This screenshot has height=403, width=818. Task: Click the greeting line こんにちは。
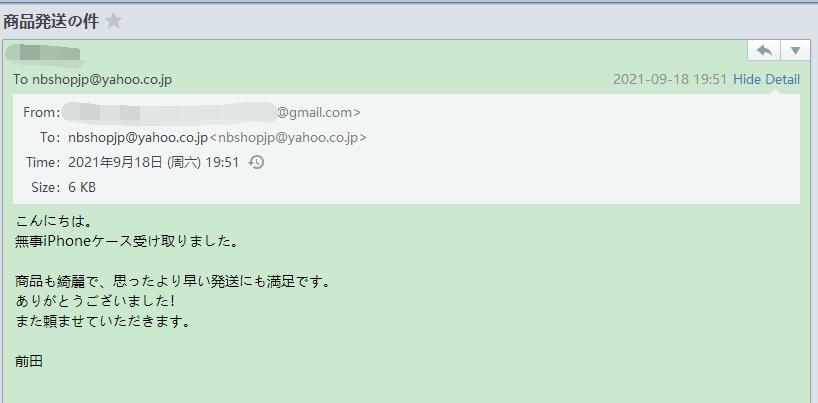[x=54, y=221]
